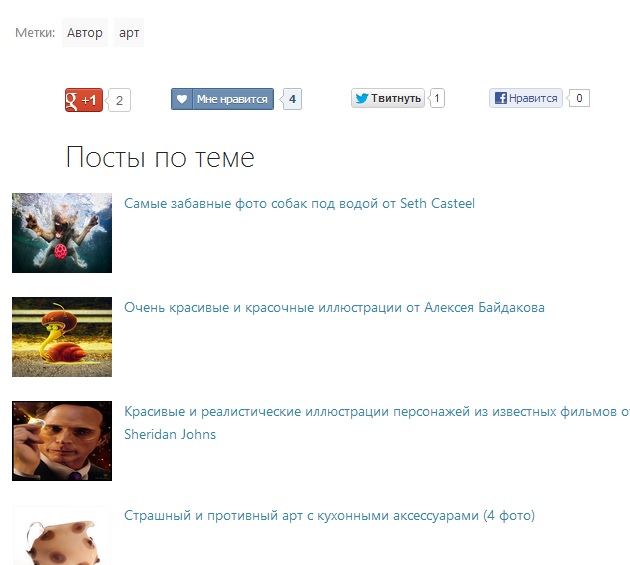Click the VK like counter showing 4

tap(292, 99)
